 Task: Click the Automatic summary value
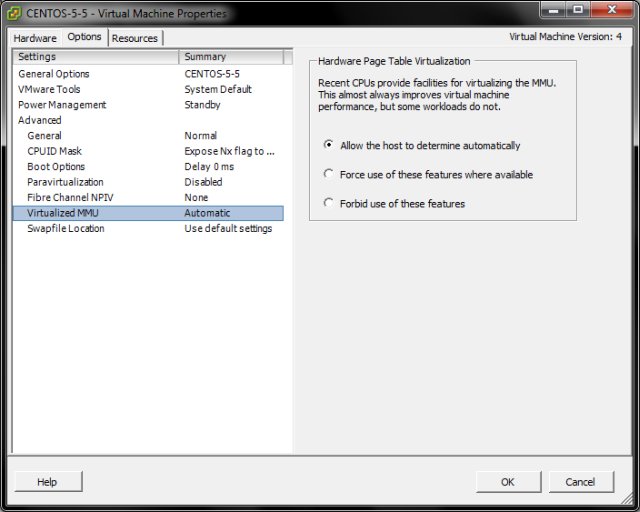click(207, 213)
